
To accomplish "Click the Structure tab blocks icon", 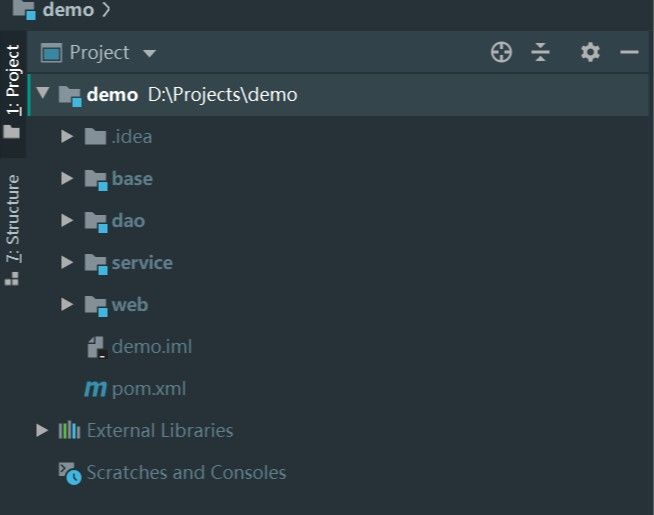I will pos(12,279).
